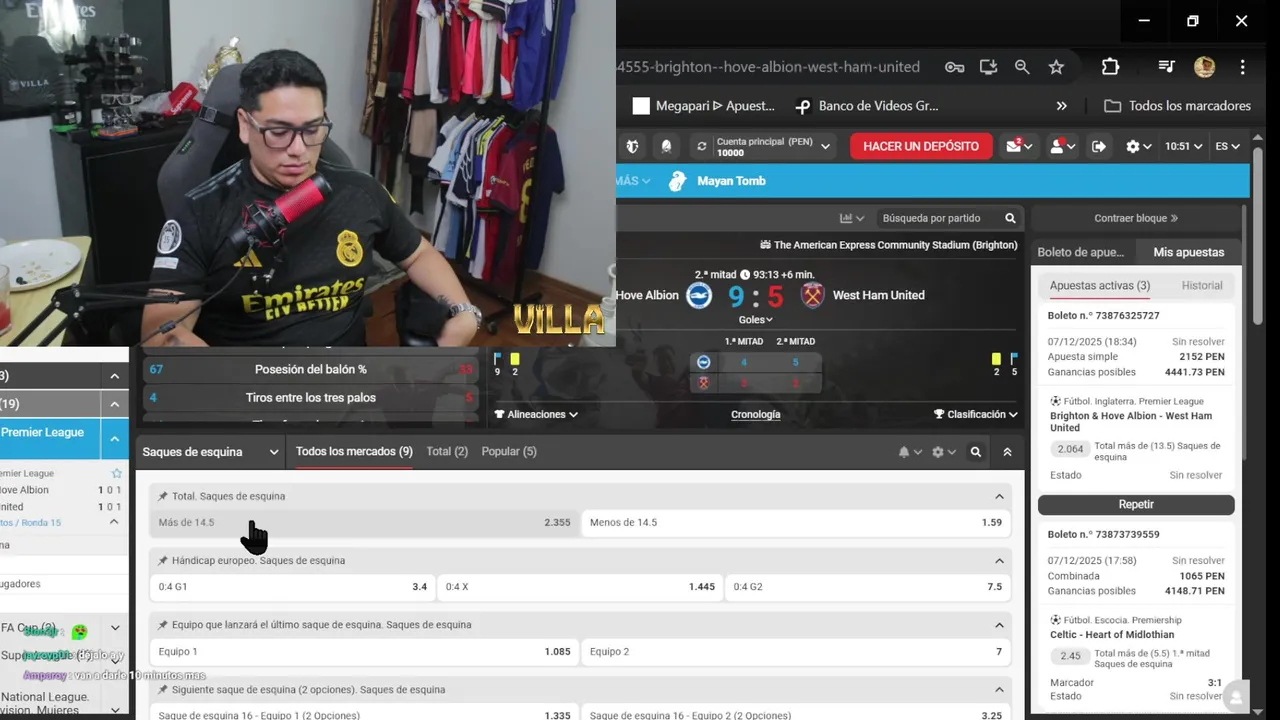Click the HACER UN DEPÓSITO button
Viewport: 1280px width, 720px height.
click(921, 146)
